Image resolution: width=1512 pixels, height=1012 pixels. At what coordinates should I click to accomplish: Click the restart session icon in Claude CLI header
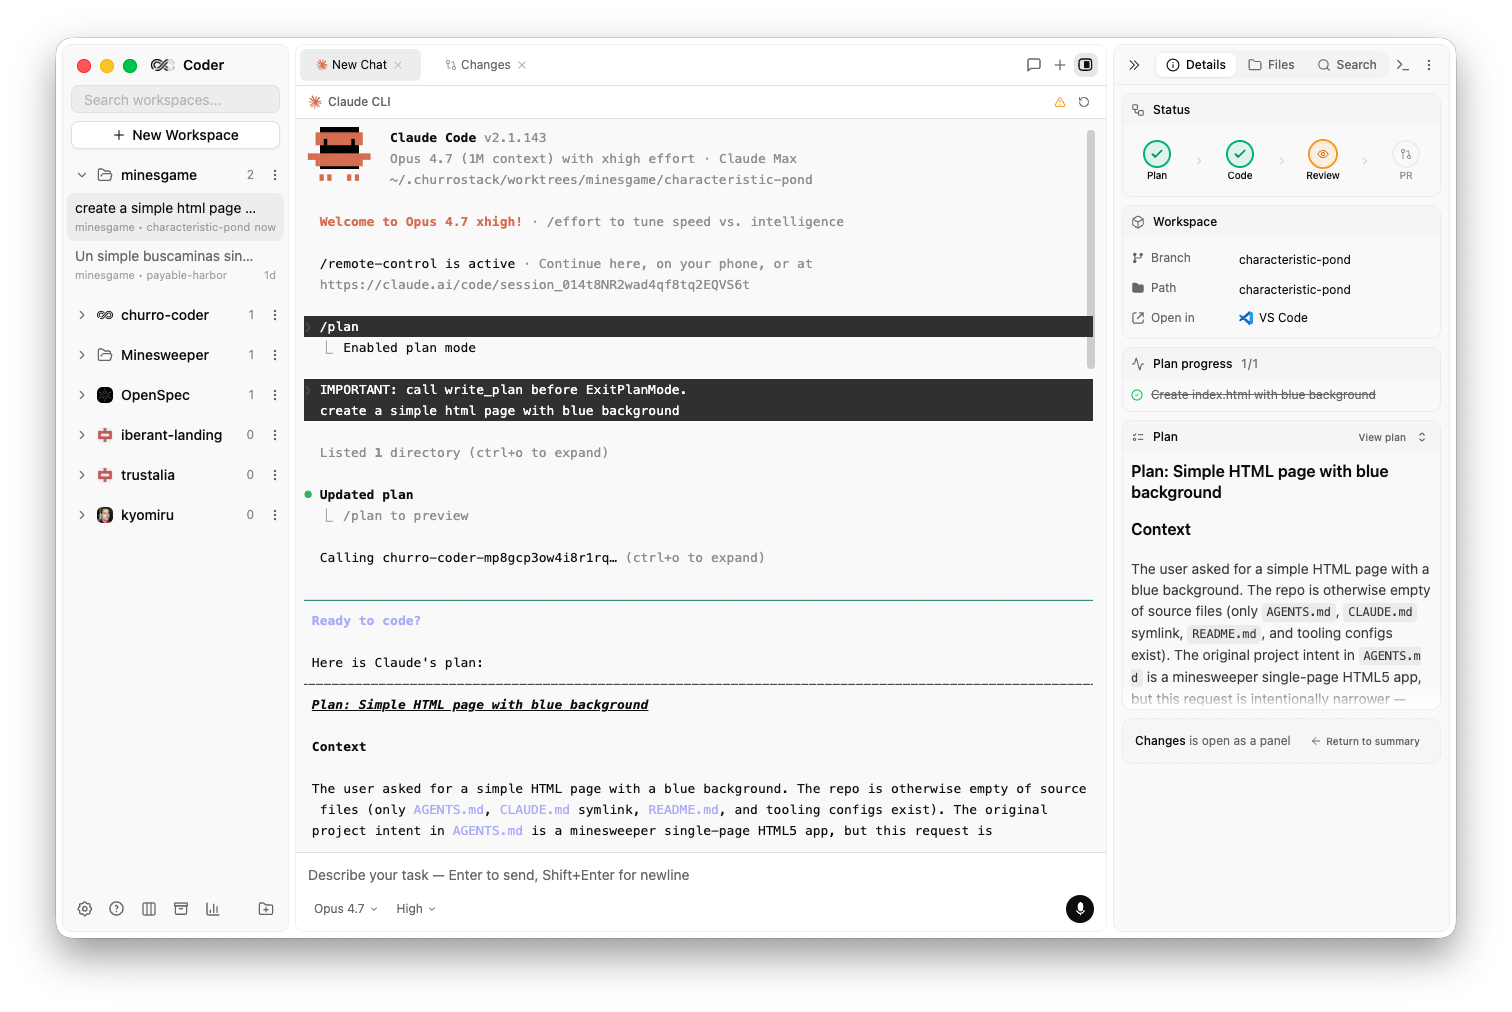point(1084,102)
